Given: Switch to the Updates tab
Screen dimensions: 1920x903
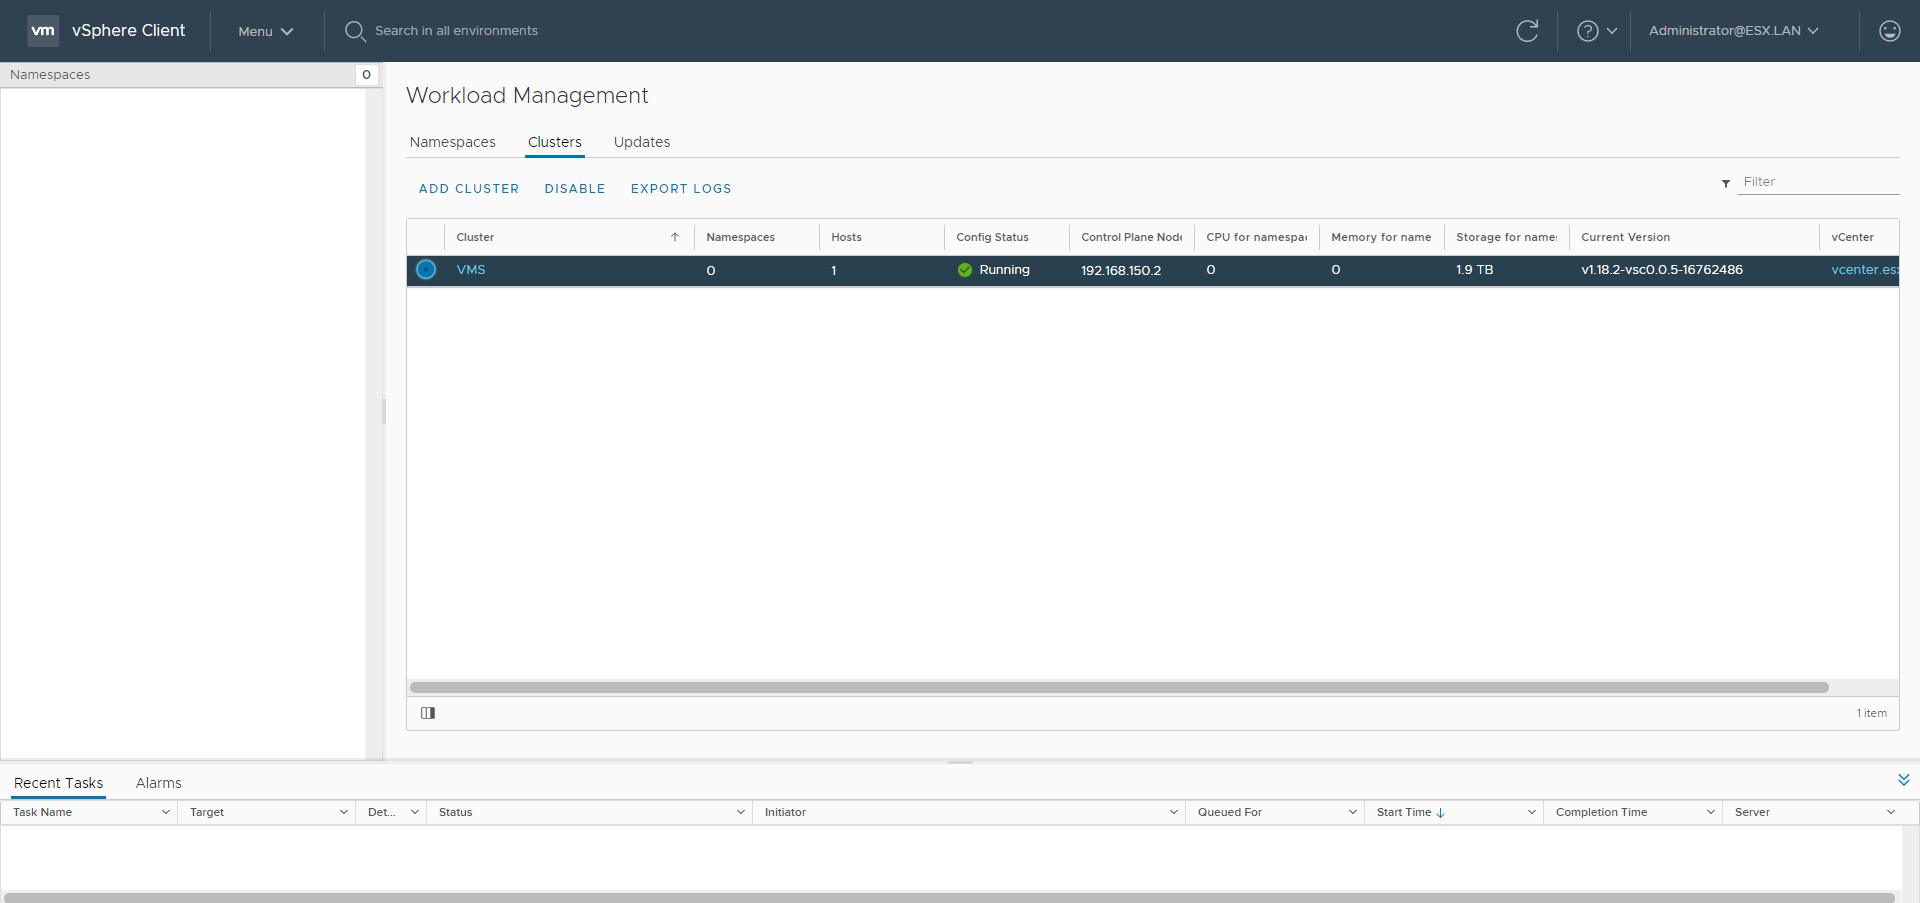Looking at the screenshot, I should point(641,142).
